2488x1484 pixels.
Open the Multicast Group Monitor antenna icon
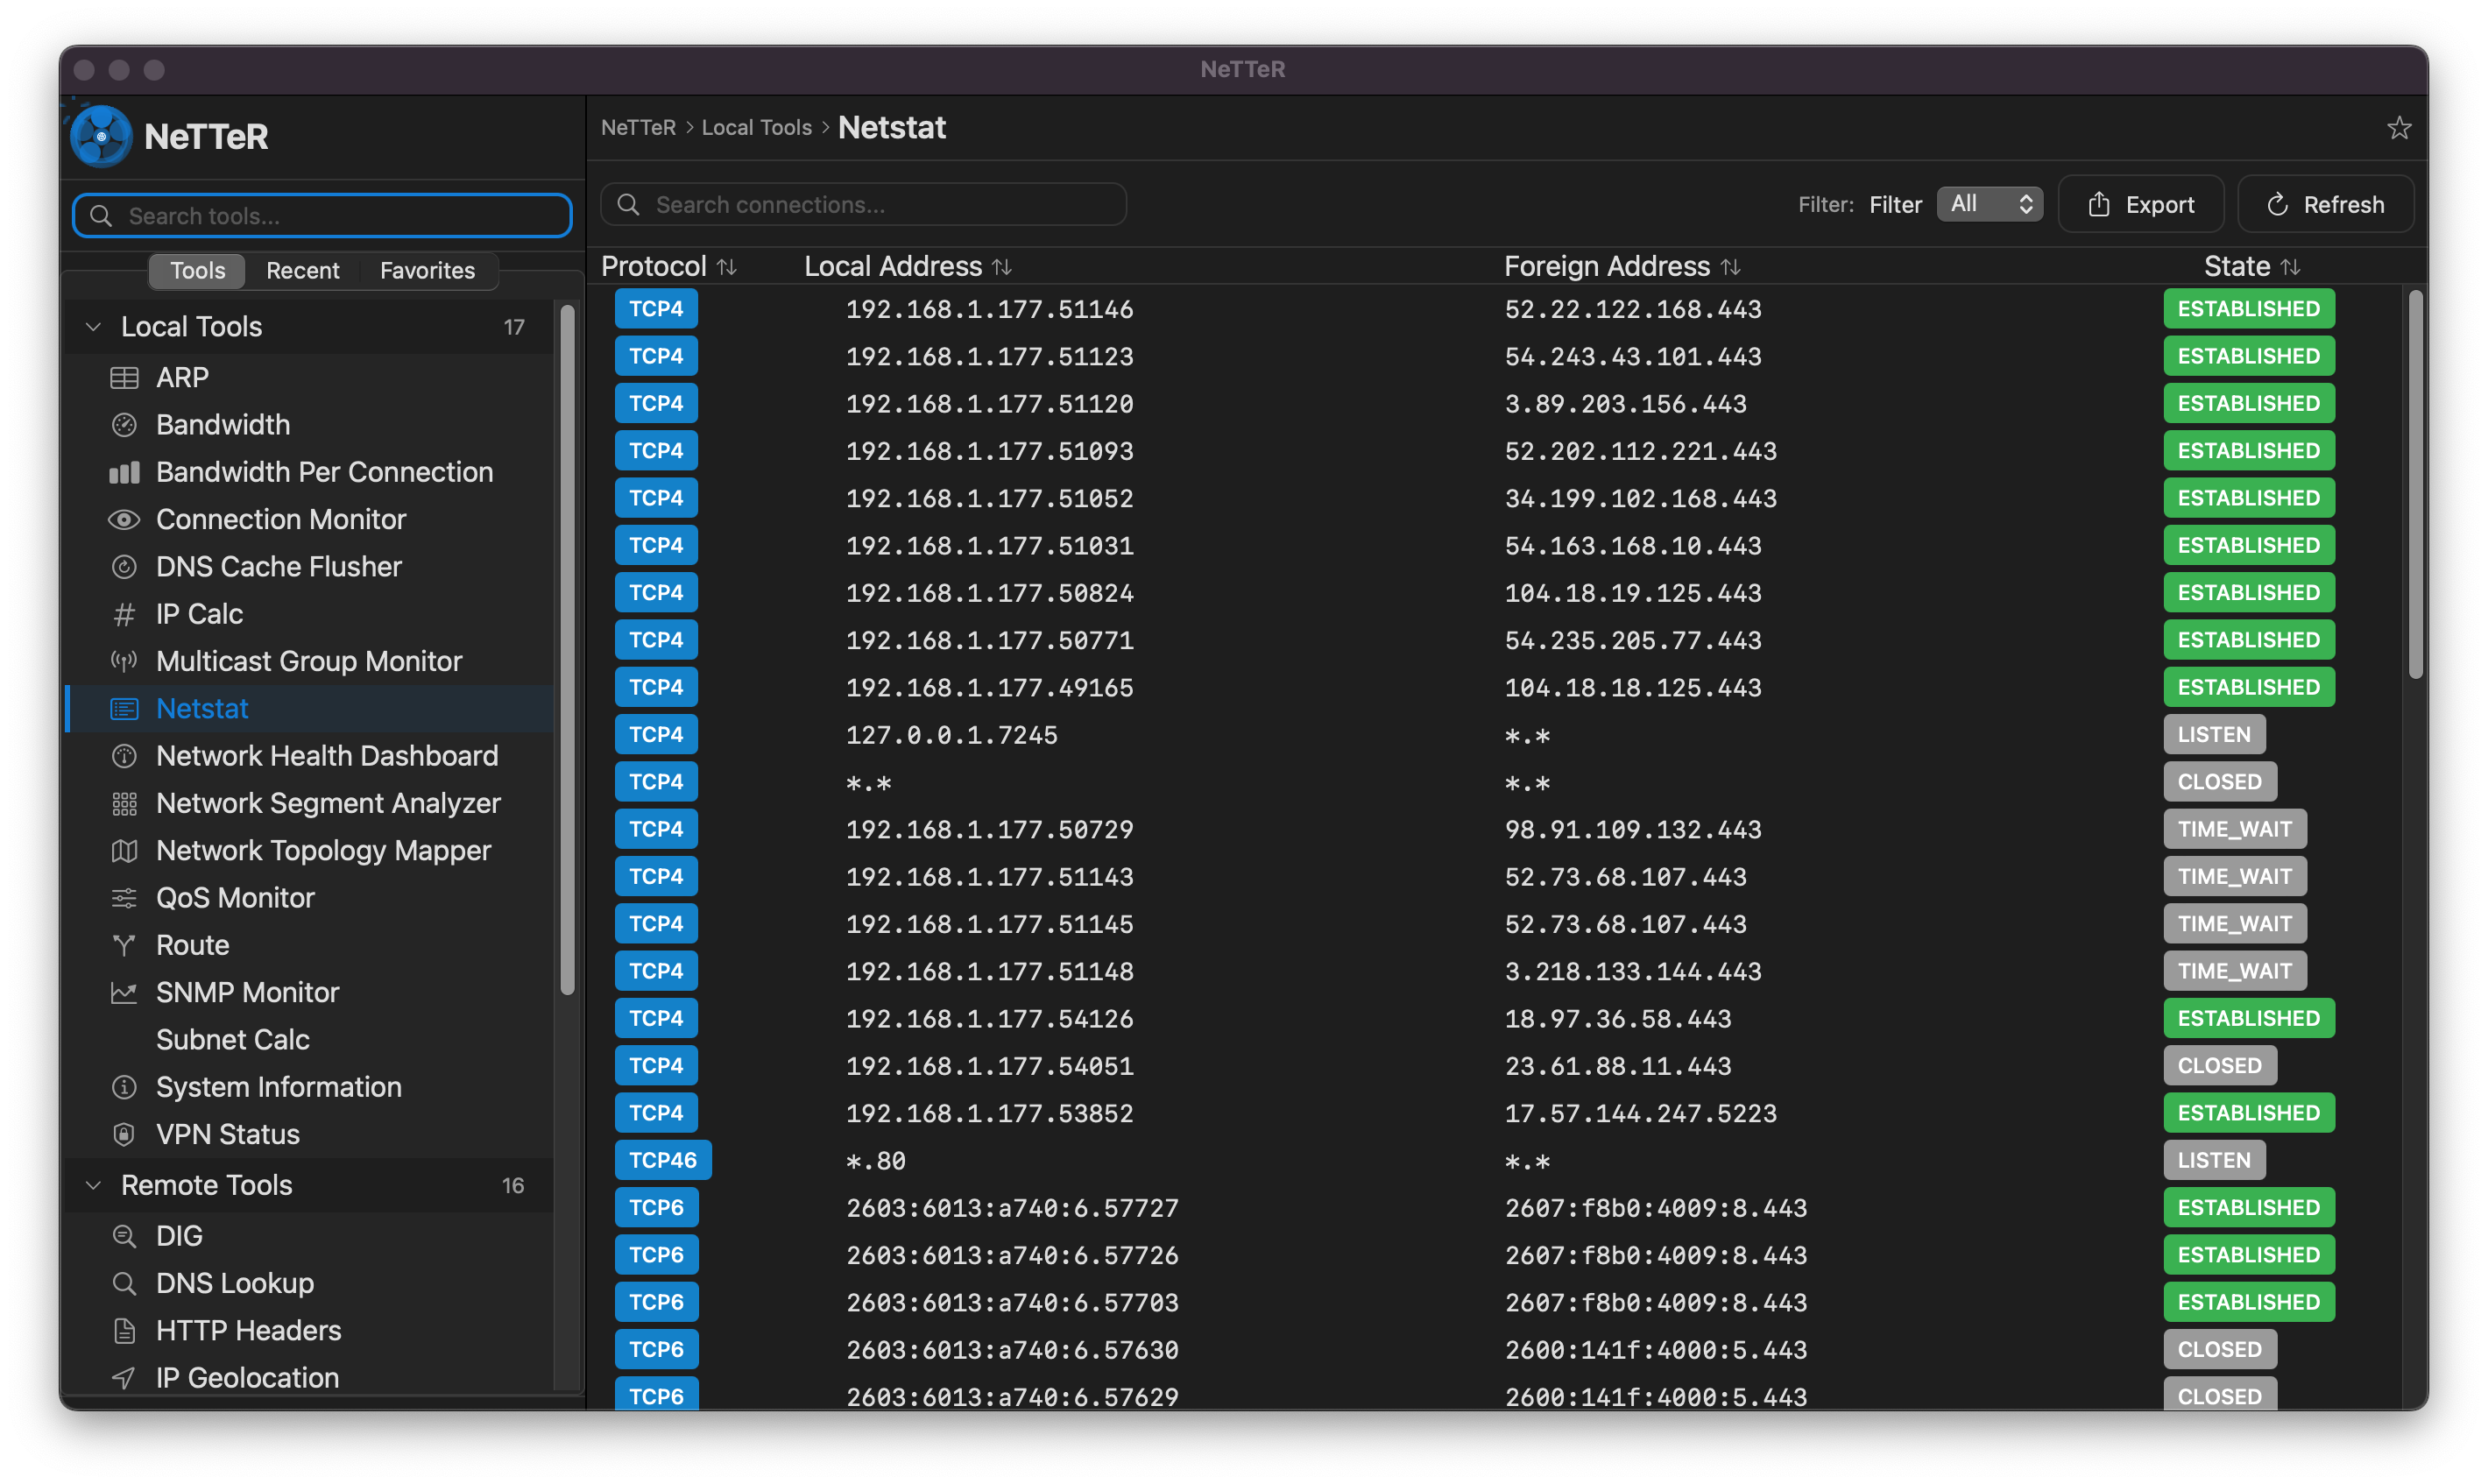click(x=124, y=661)
